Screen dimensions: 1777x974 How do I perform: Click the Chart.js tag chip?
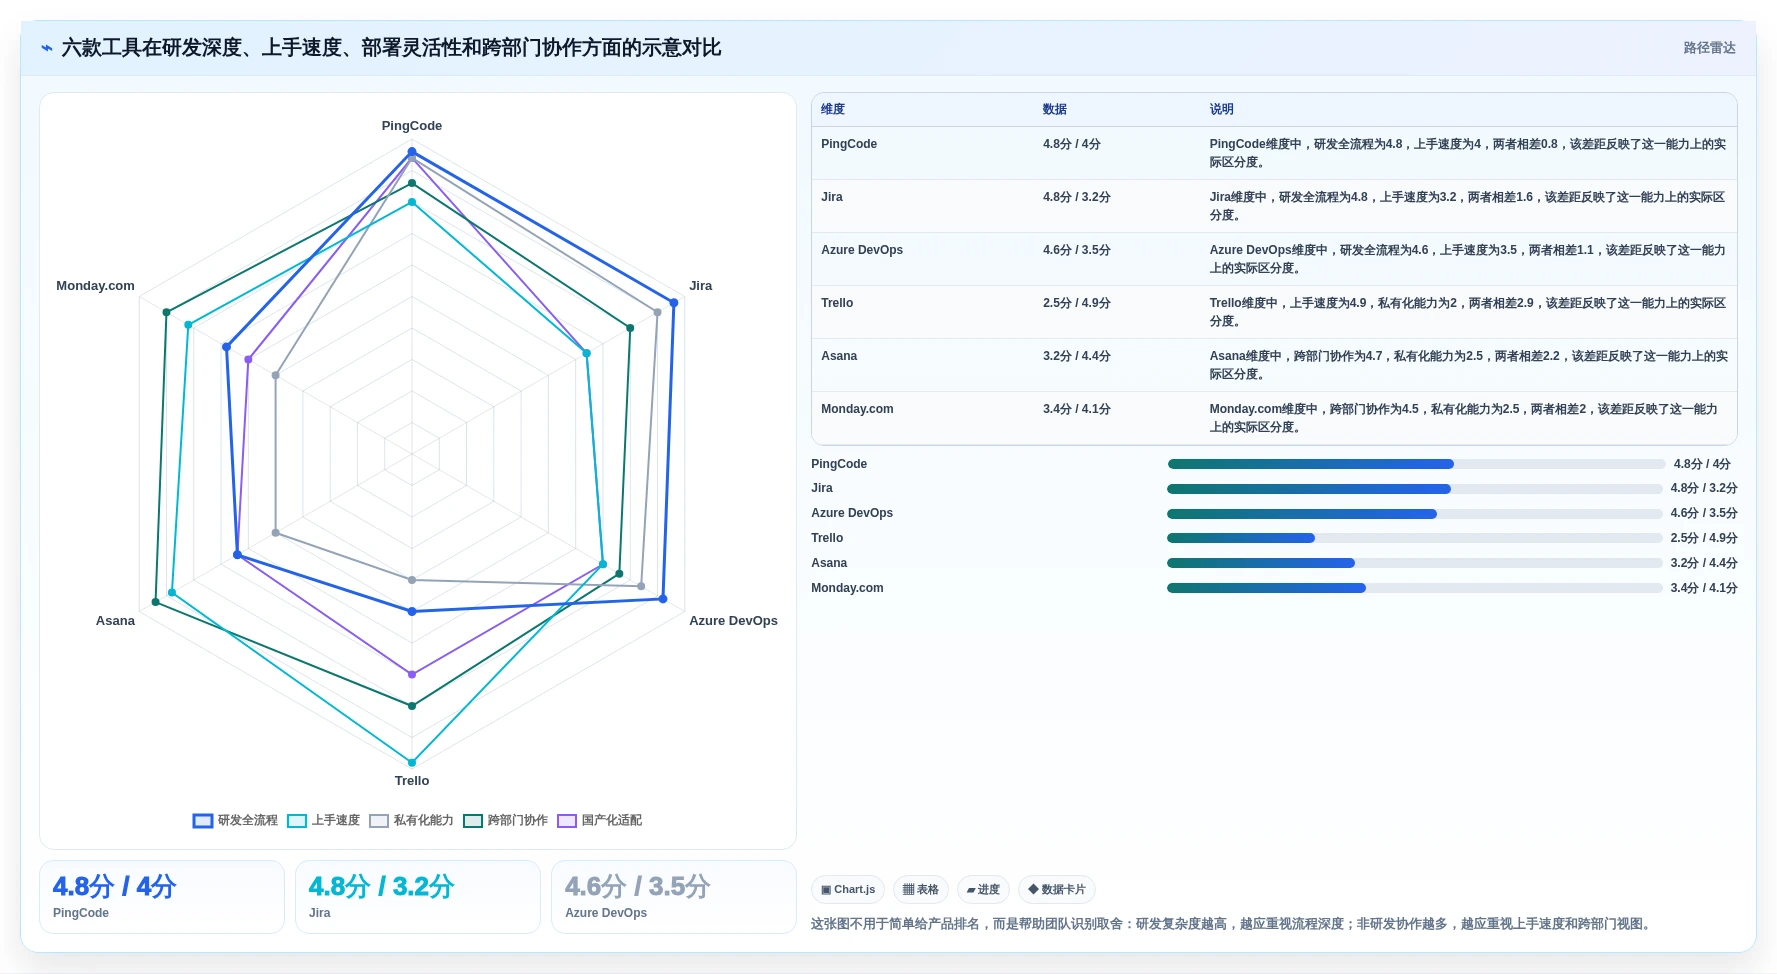(x=848, y=889)
